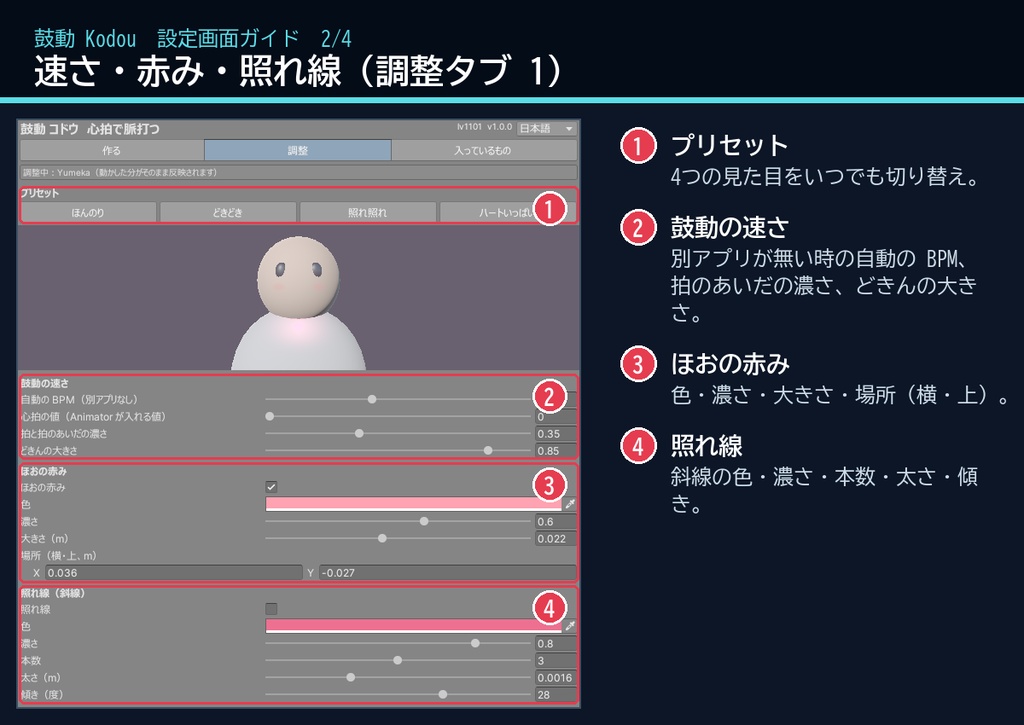Screen dimensions: 1024x725
Task: Click the 調整中：Yumeka status text
Action: [120, 172]
